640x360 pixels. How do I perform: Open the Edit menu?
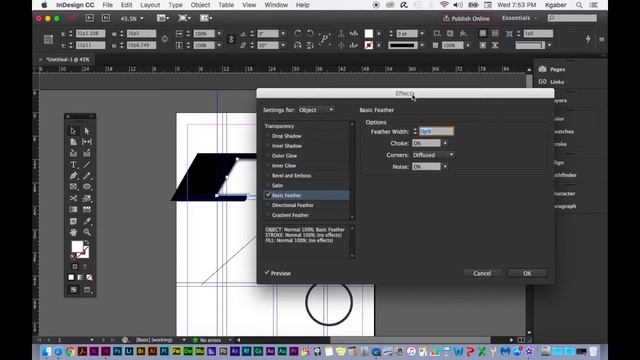[x=127, y=5]
